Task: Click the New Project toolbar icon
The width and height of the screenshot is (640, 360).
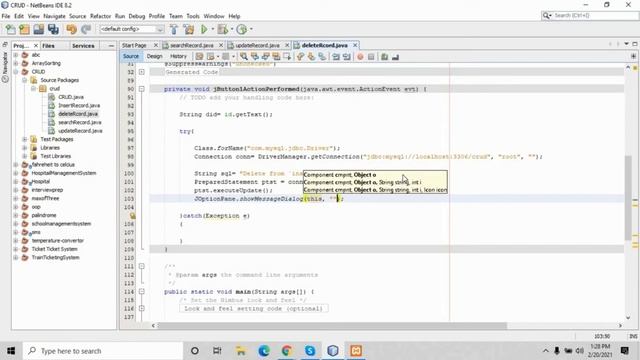Action: (24, 29)
